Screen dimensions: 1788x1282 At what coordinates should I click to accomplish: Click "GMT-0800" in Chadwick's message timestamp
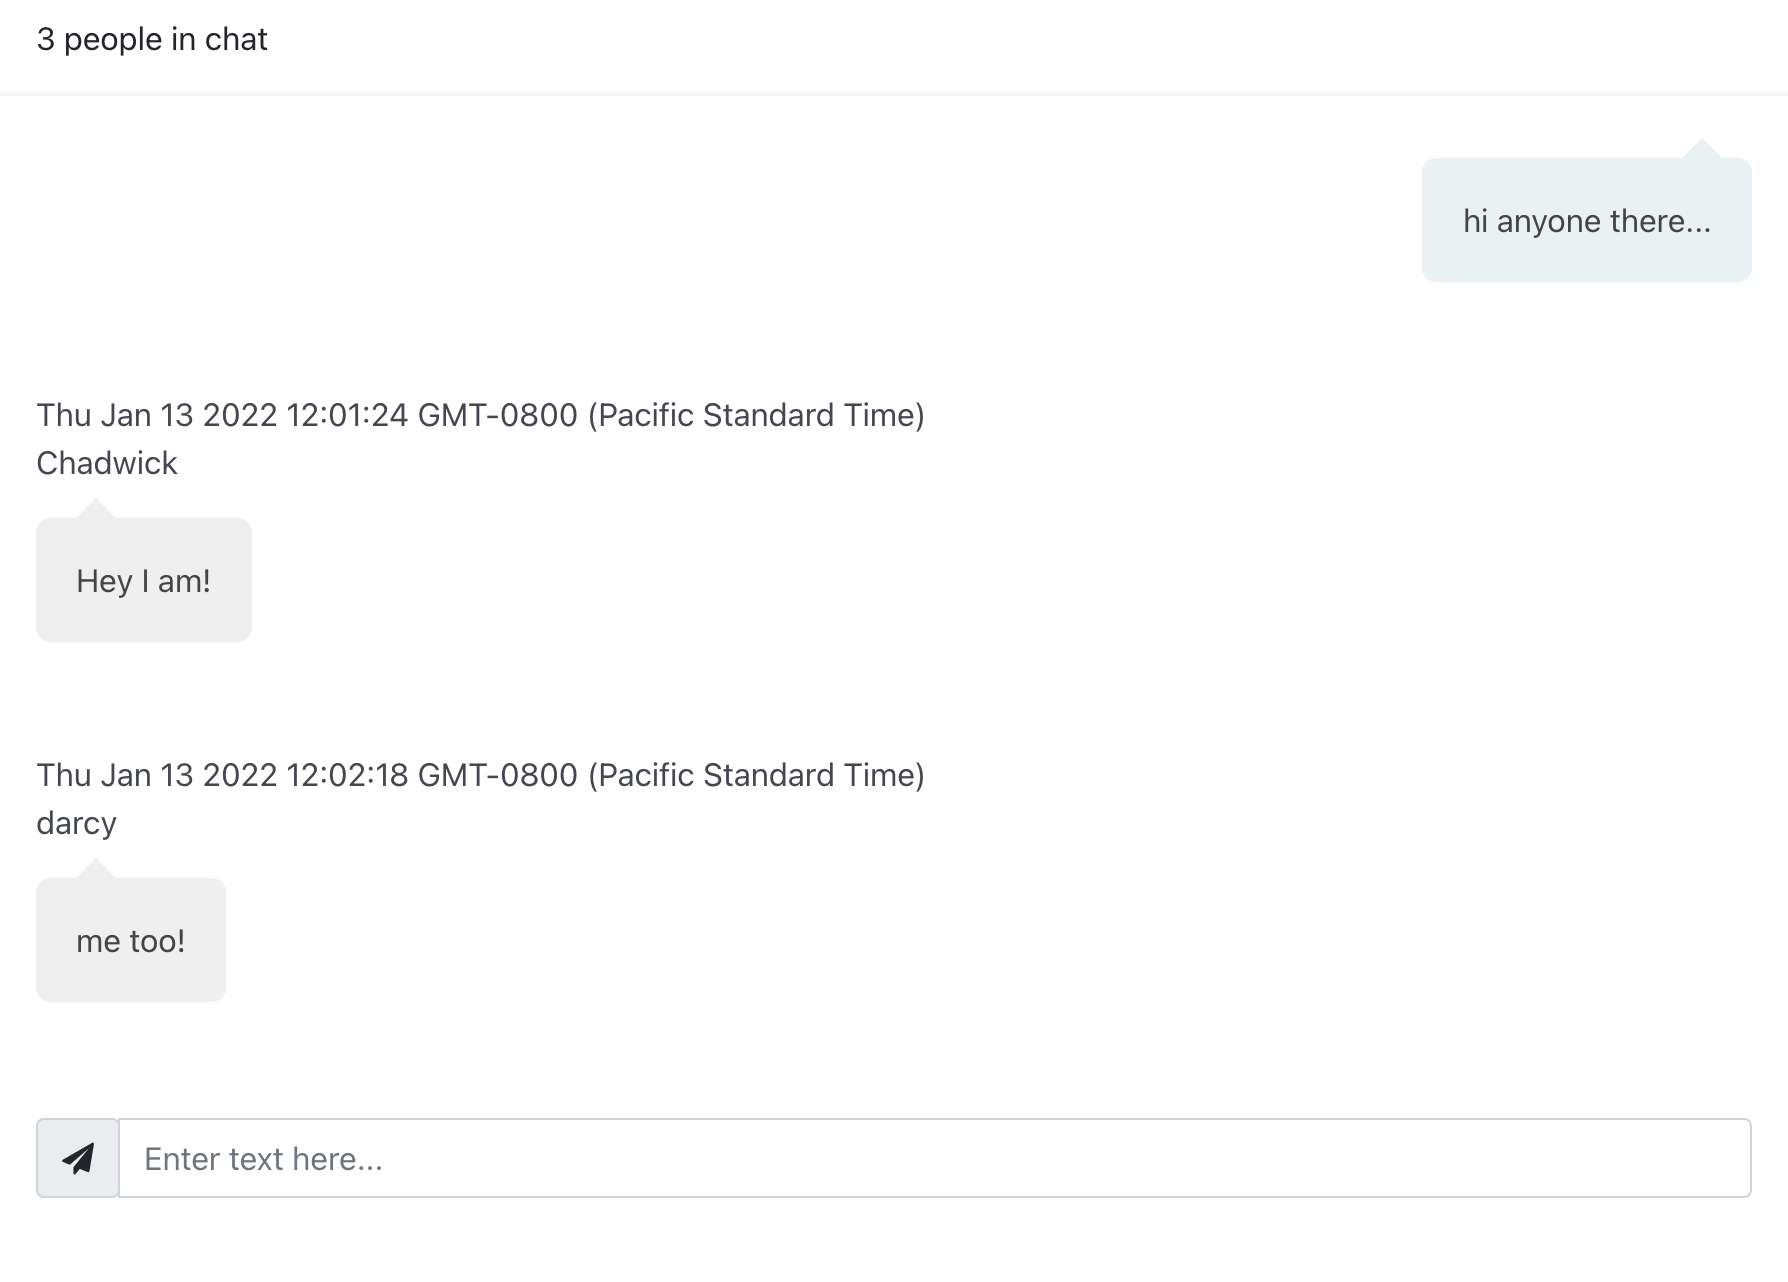[497, 415]
